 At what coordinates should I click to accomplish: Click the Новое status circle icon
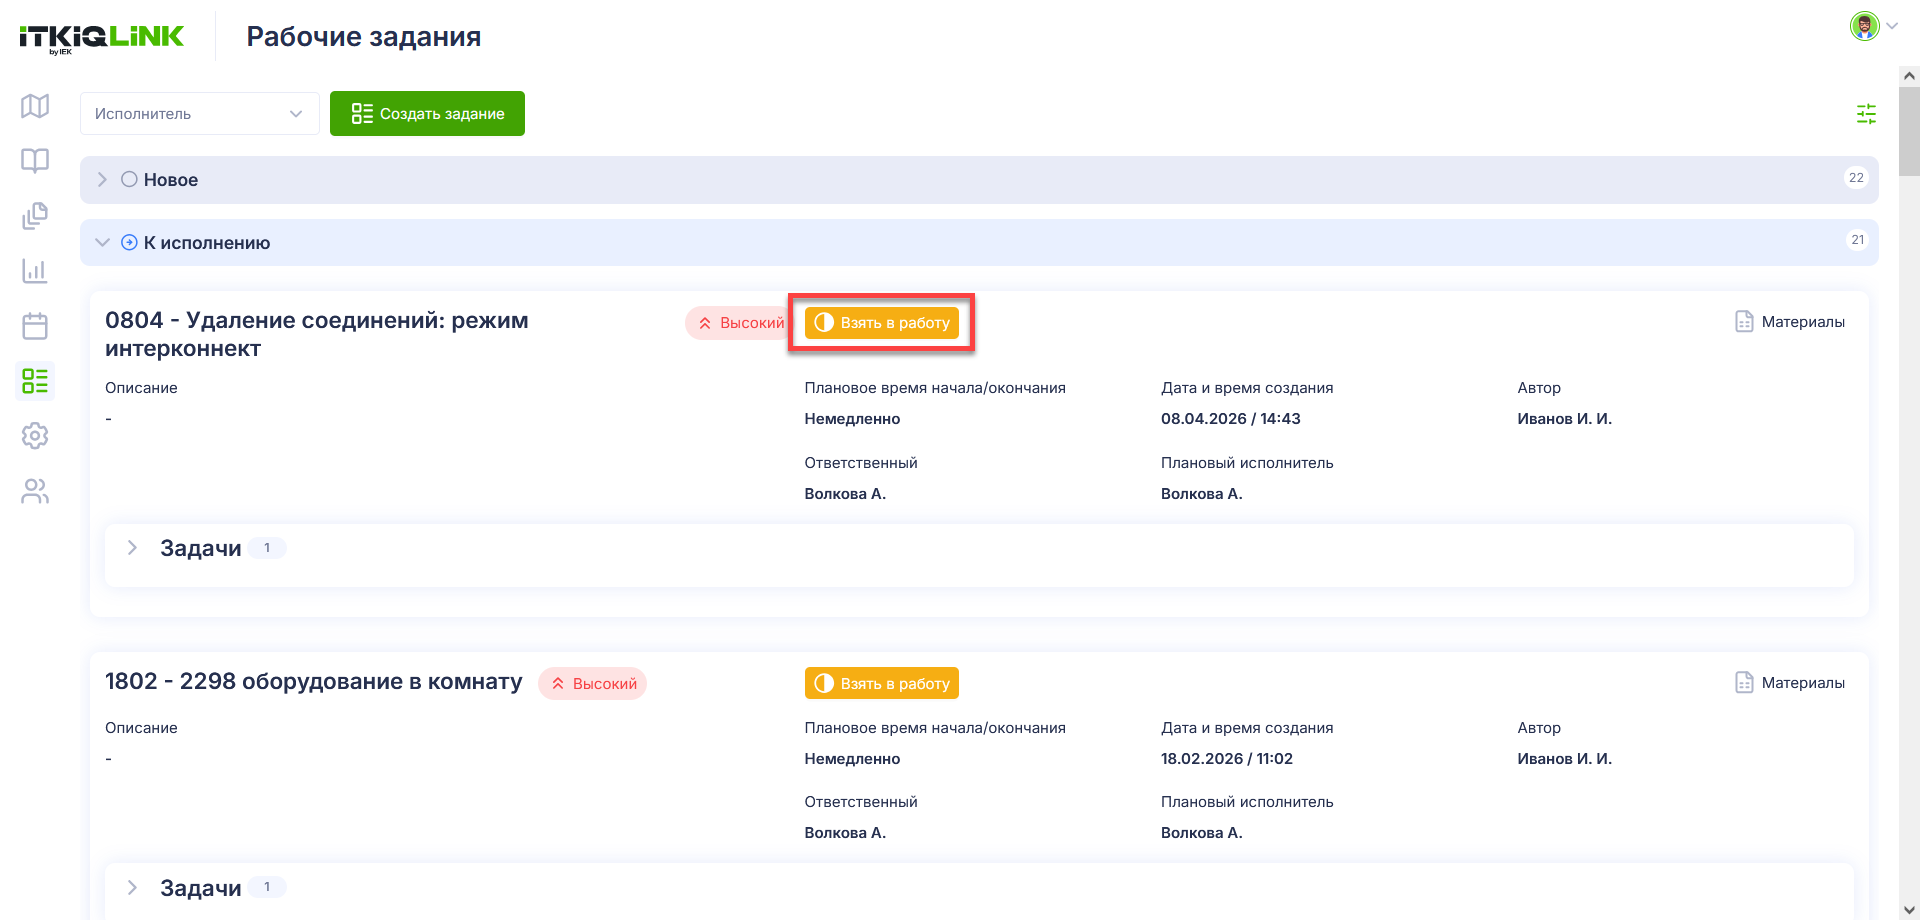(129, 180)
